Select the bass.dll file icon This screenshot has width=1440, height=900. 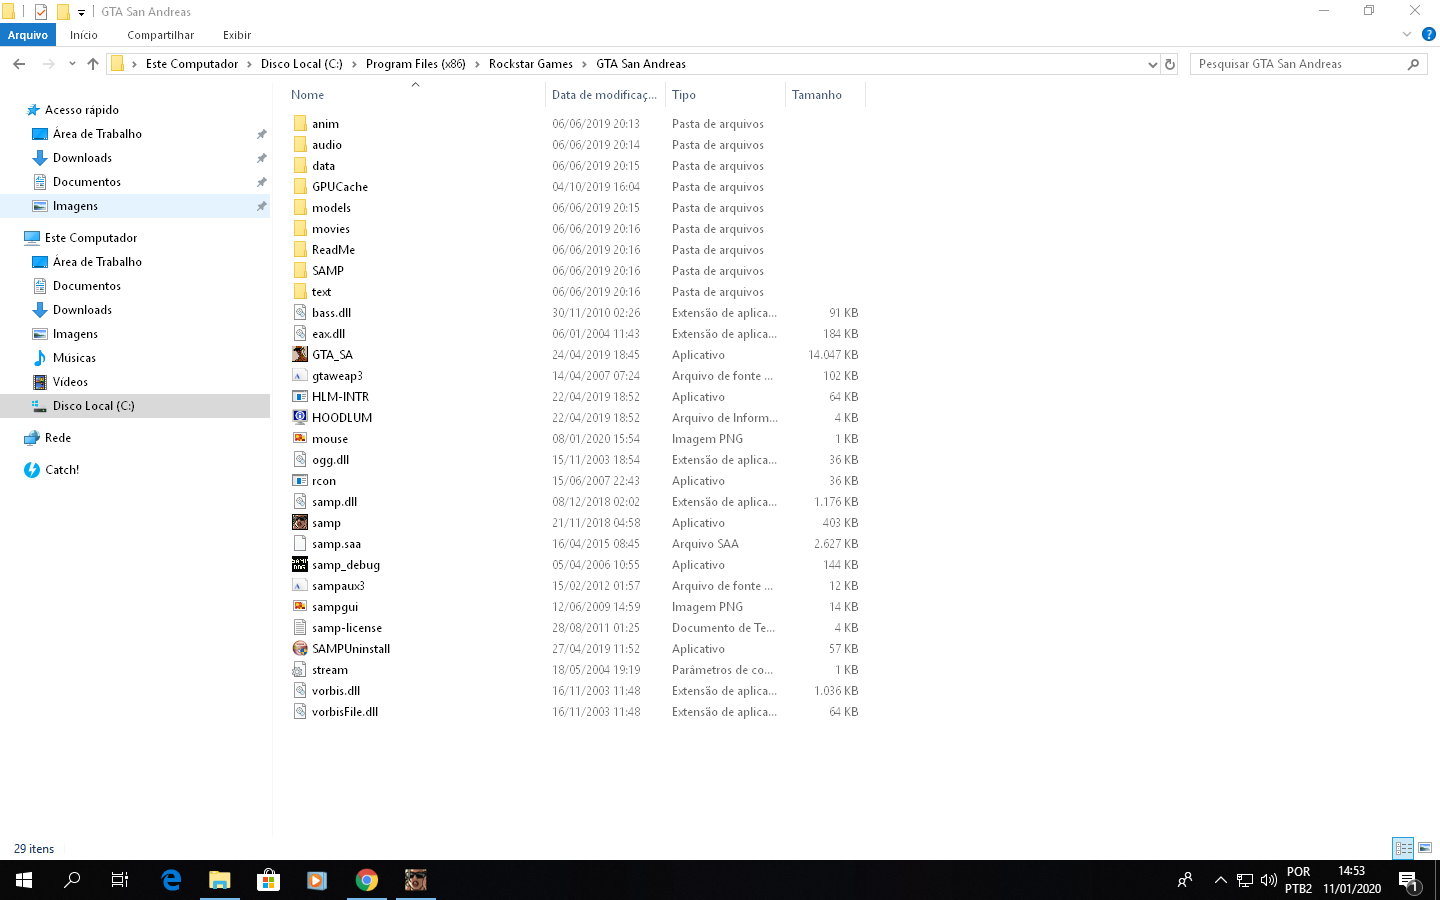300,313
